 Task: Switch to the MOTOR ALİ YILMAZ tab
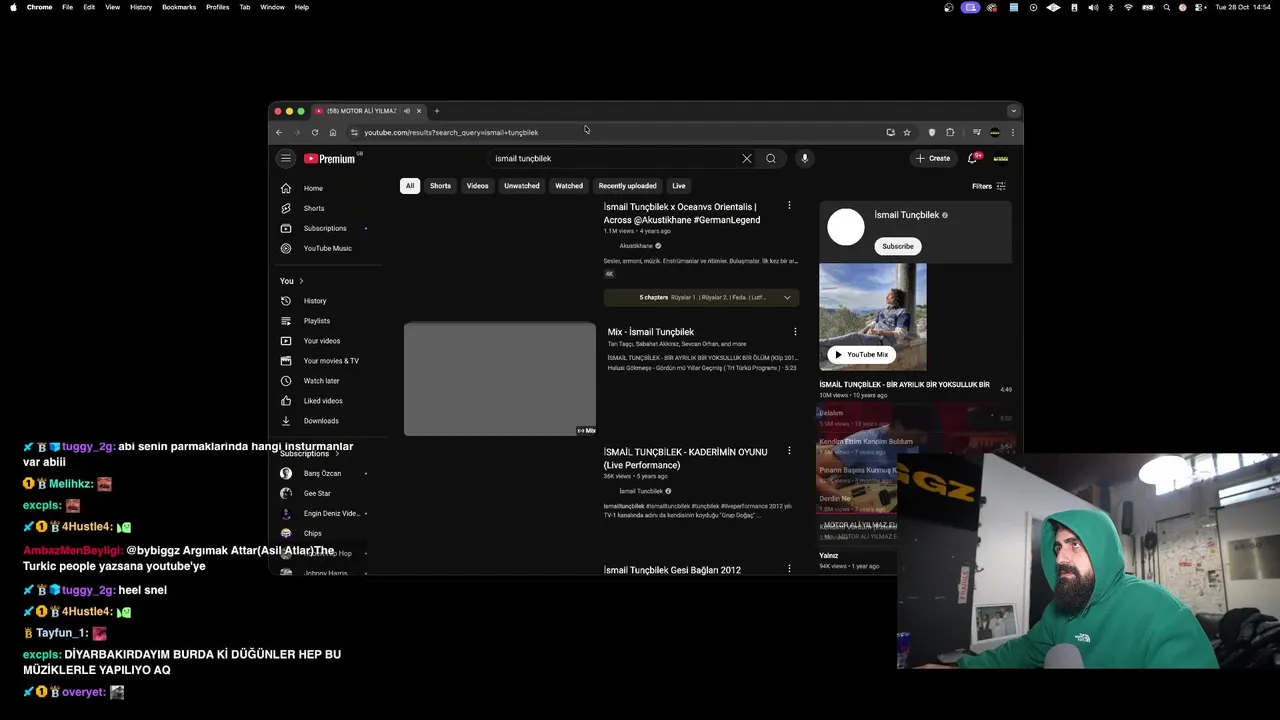361,111
